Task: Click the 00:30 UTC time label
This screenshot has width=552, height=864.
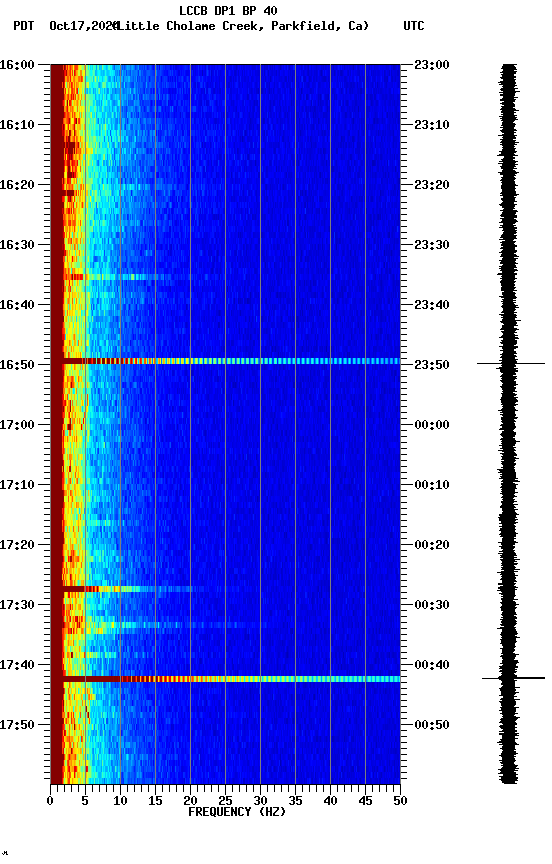Action: tap(432, 606)
